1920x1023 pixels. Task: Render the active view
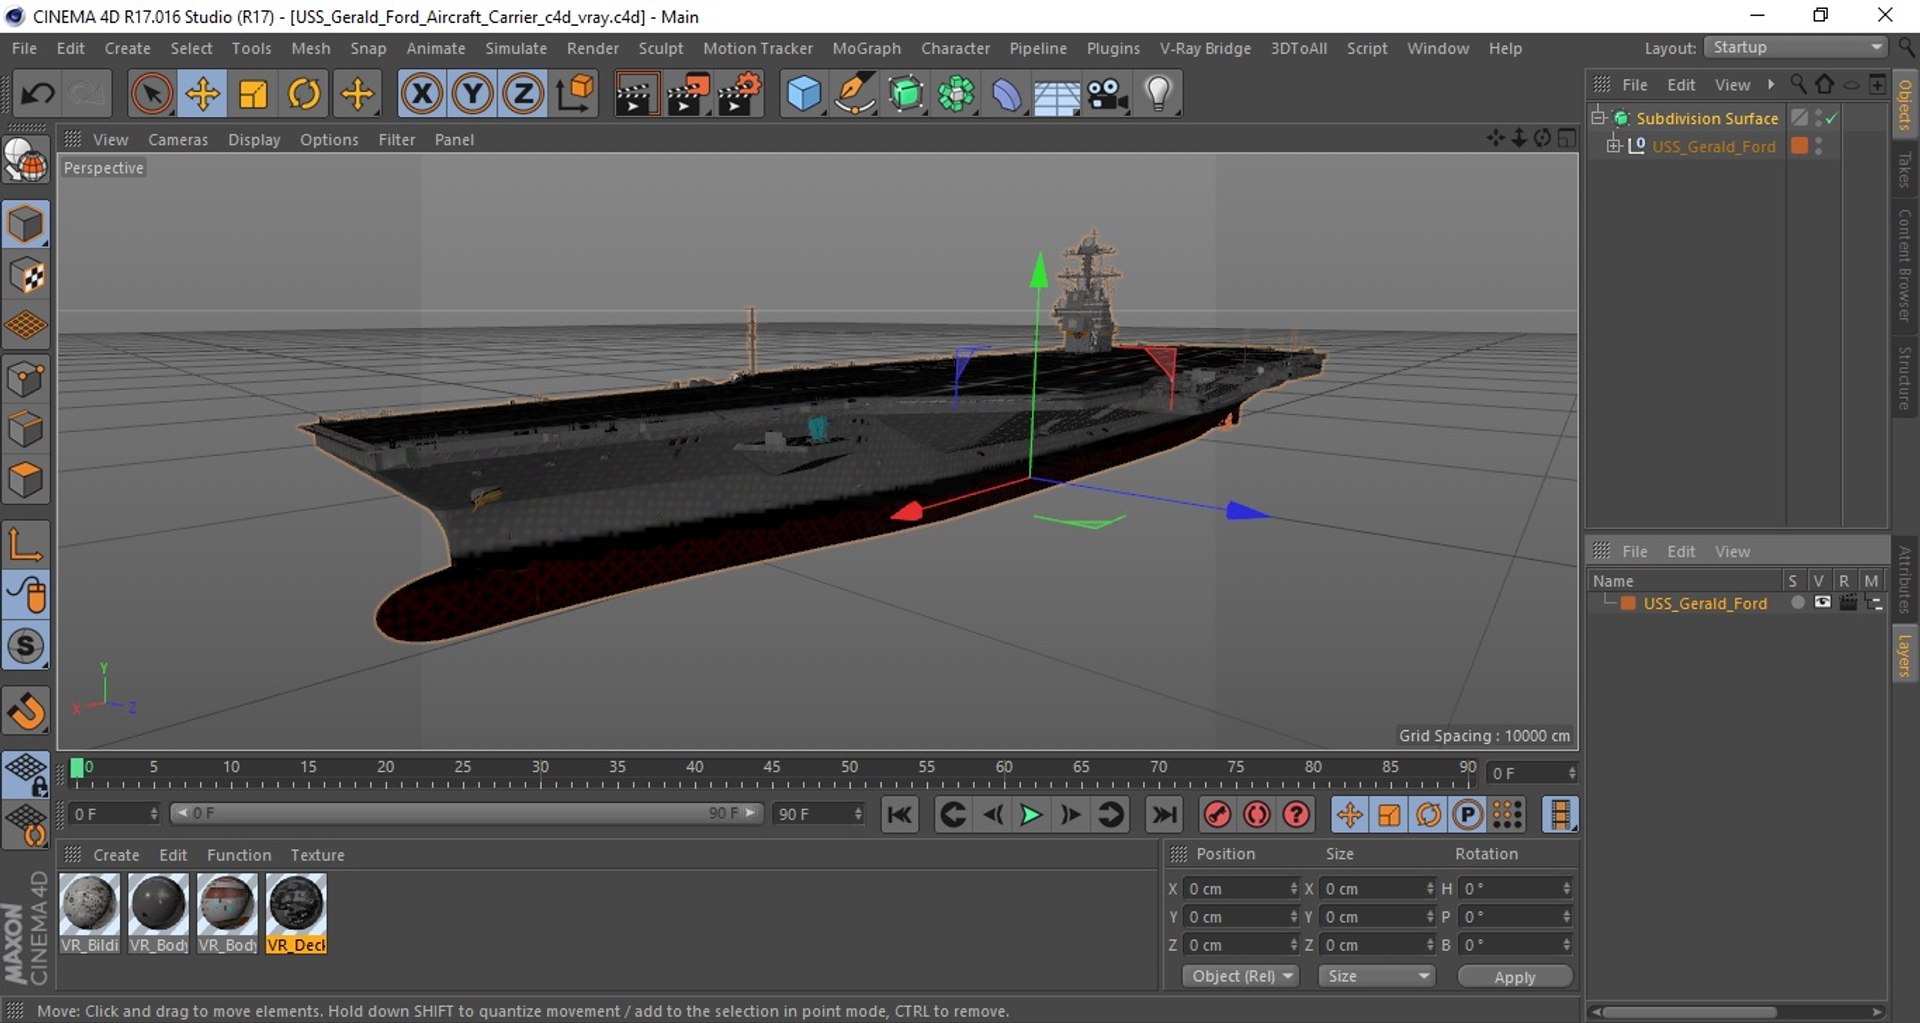(636, 94)
